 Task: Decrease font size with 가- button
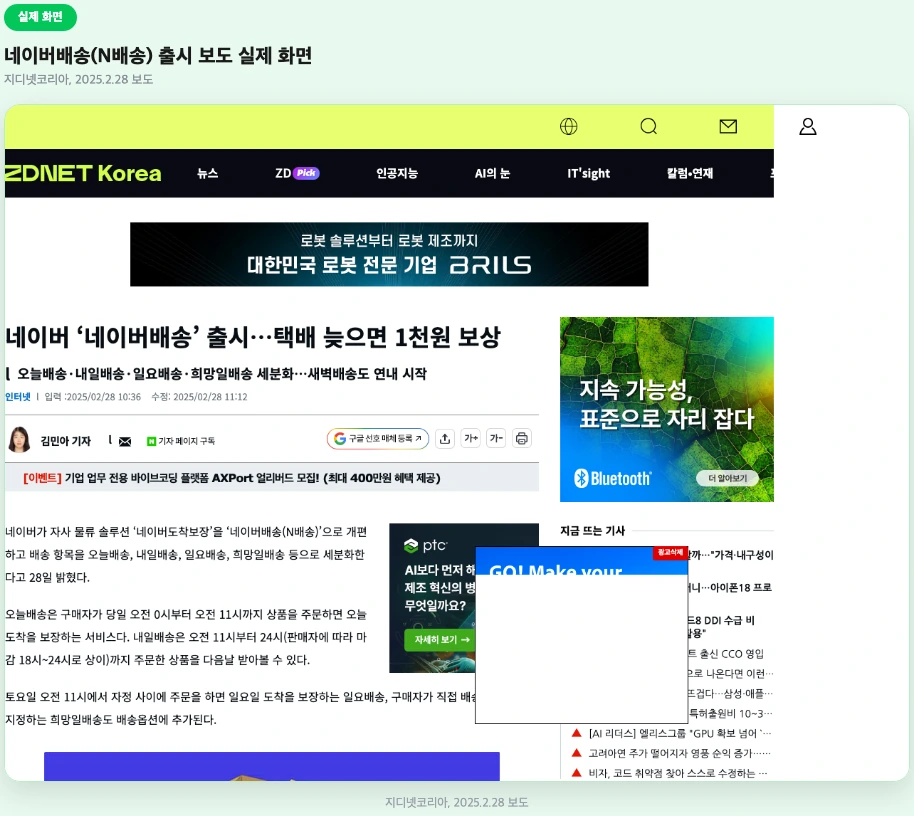[x=496, y=438]
